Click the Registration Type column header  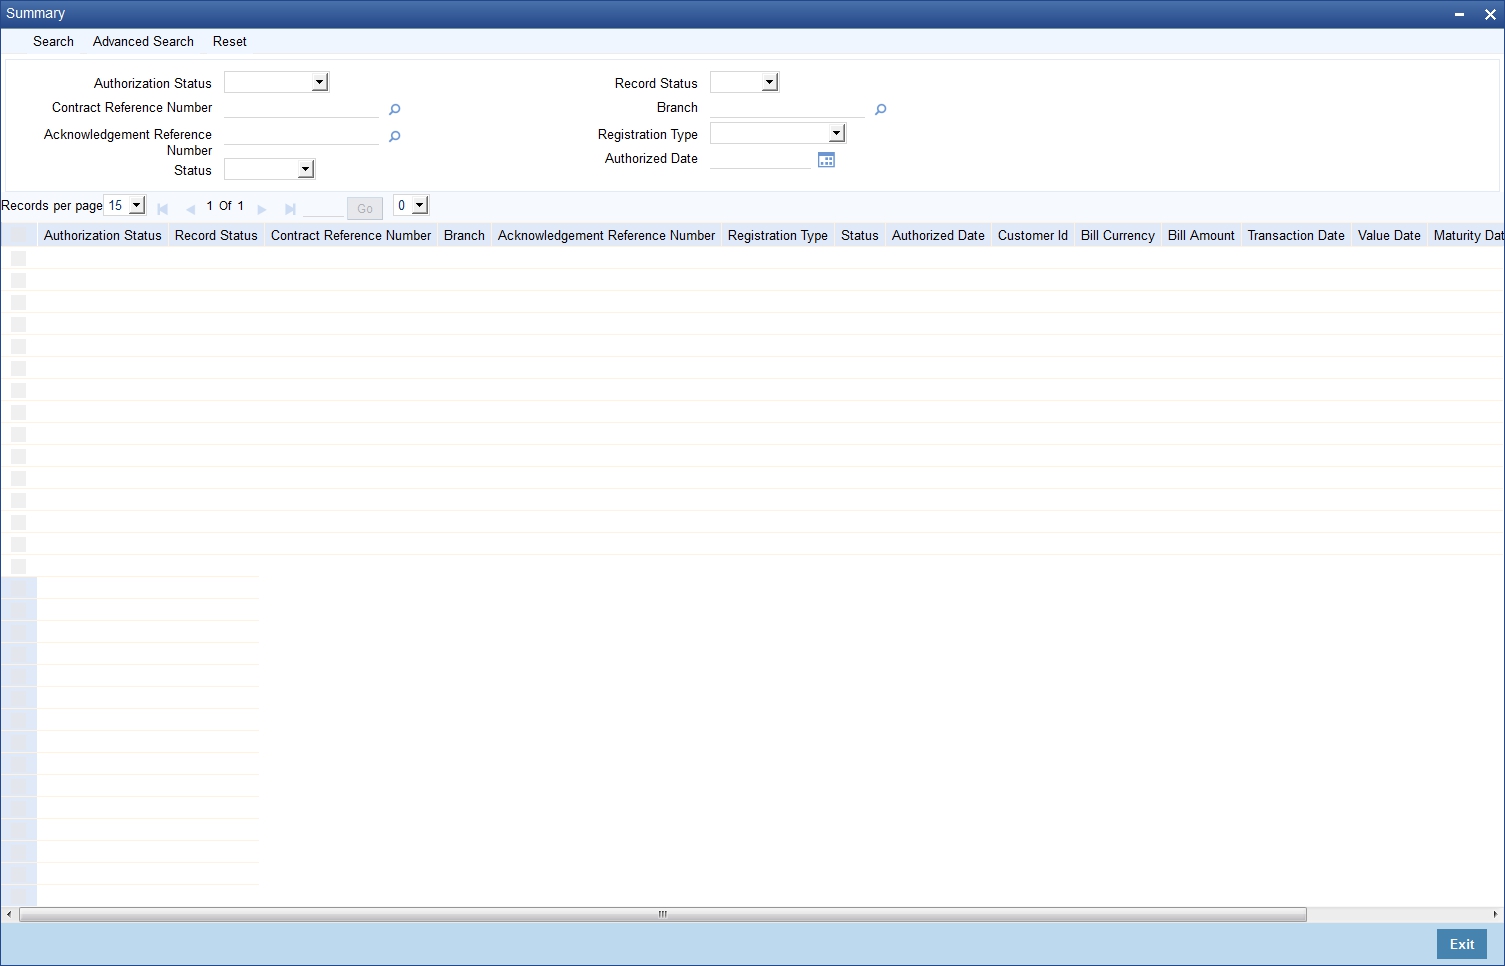tap(778, 235)
